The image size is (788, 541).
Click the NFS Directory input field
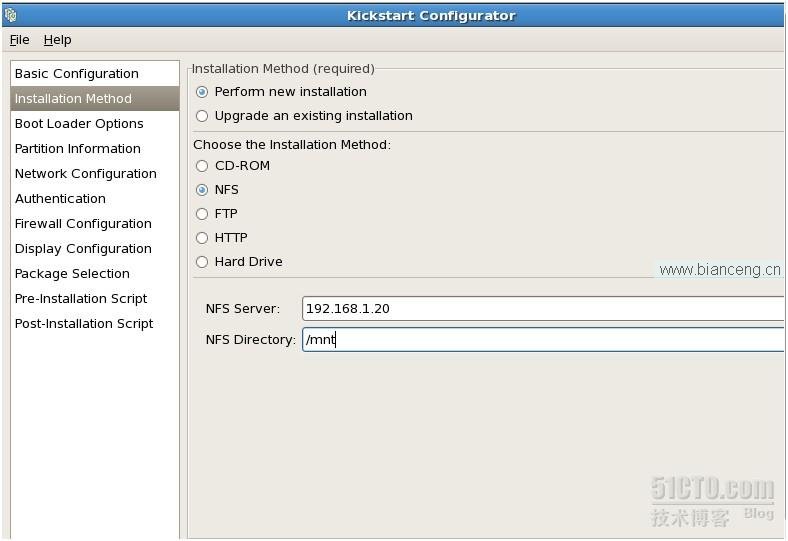coord(543,340)
